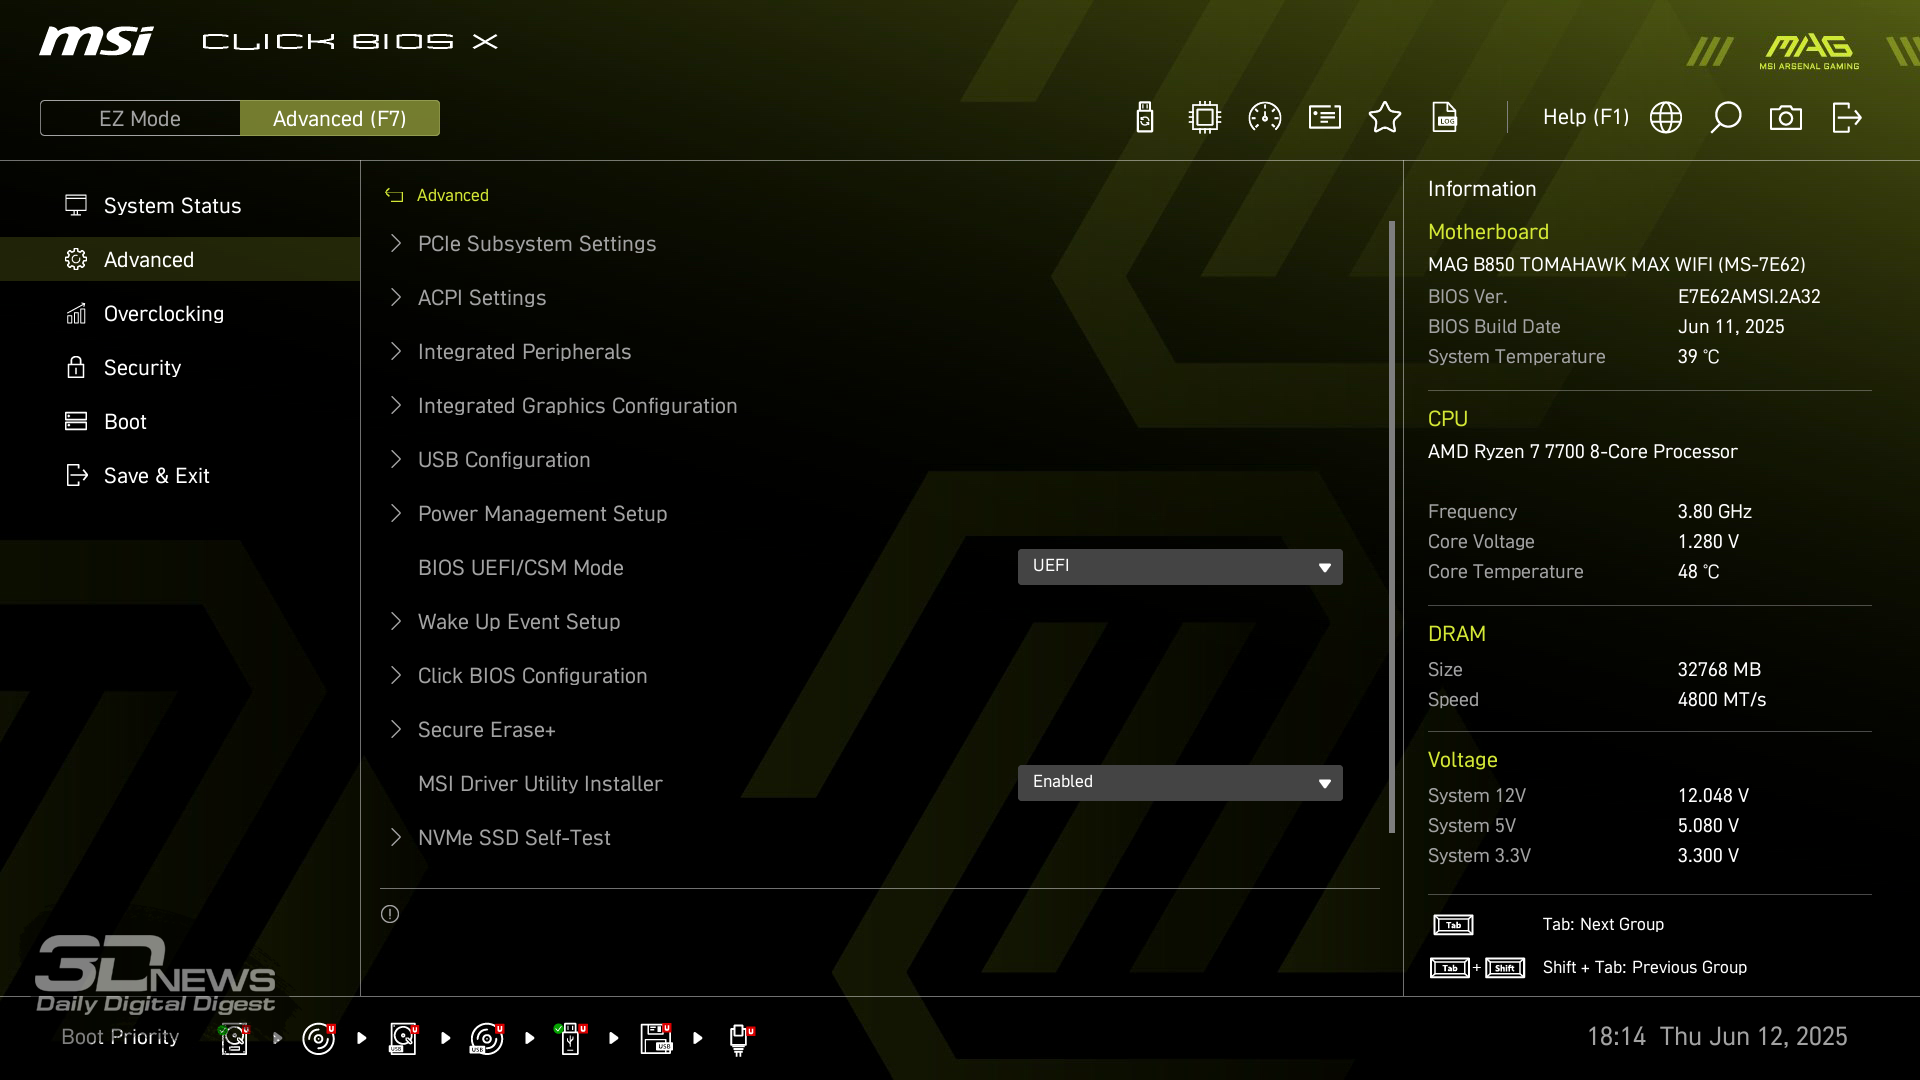Click the MSI logo
The width and height of the screenshot is (1920, 1080).
pyautogui.click(x=96, y=41)
